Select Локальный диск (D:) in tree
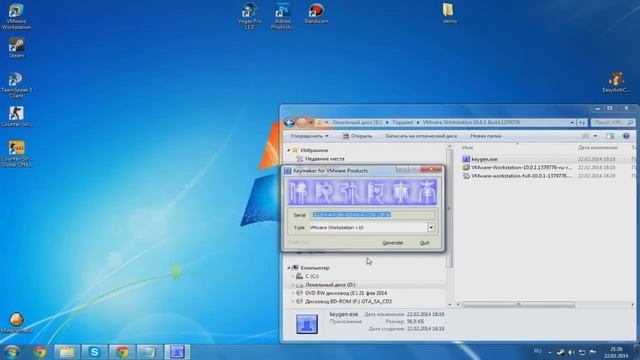 [326, 285]
